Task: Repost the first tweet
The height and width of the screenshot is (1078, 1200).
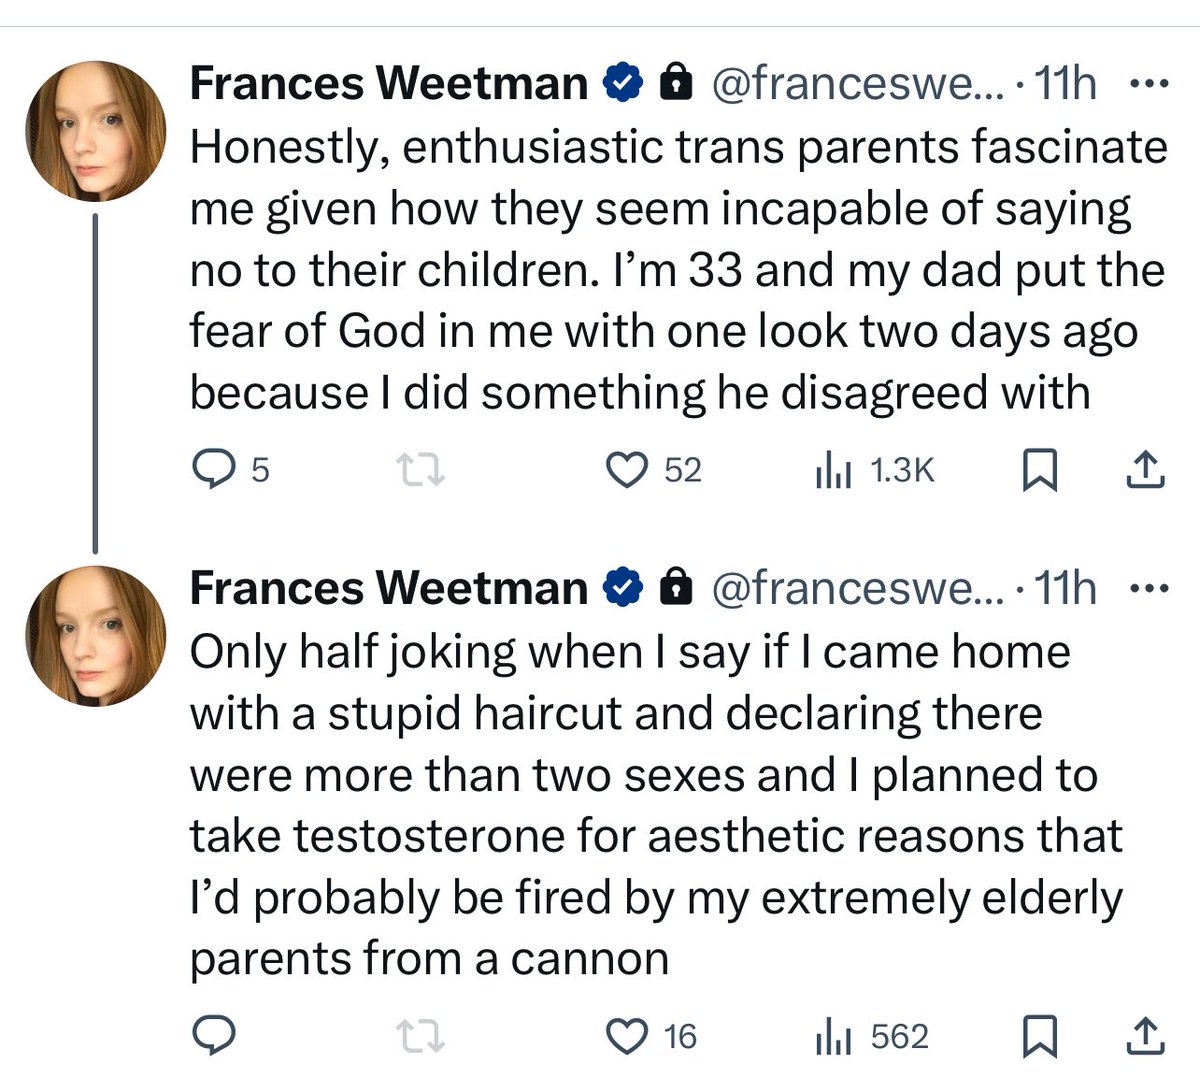Action: coord(420,469)
